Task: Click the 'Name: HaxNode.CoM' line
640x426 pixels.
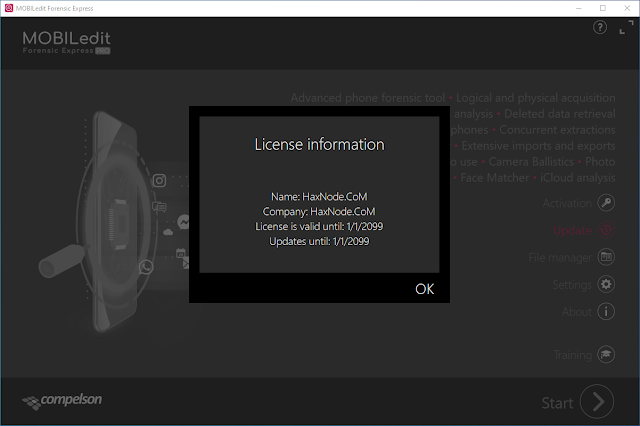Action: (319, 197)
